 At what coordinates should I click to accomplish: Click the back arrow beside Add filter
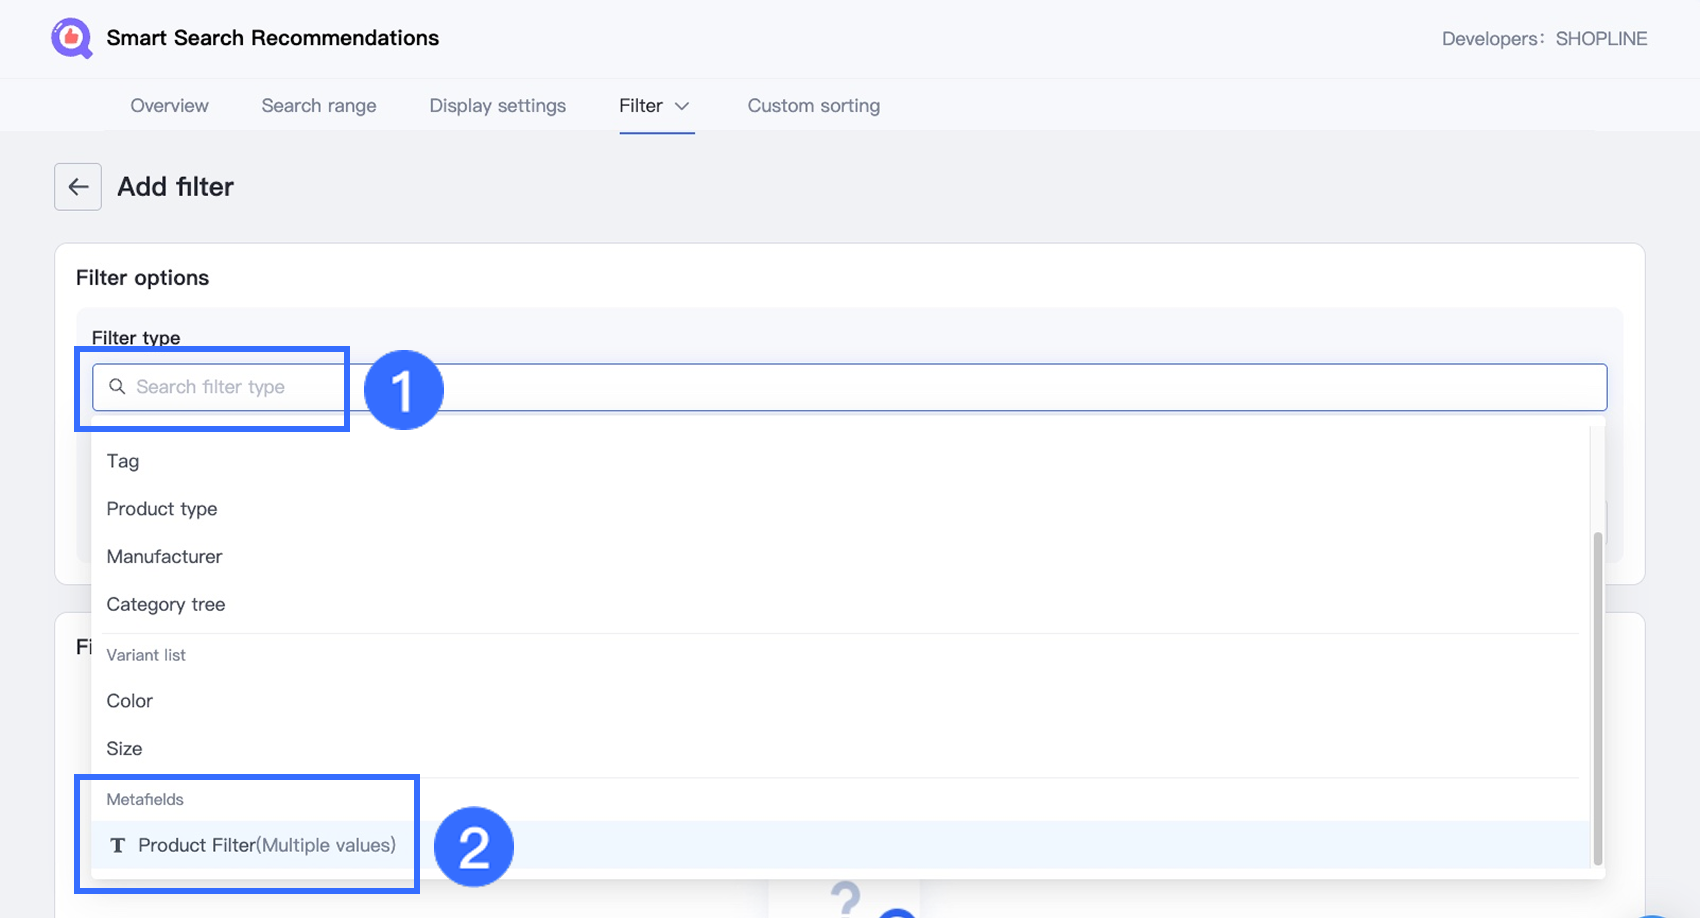tap(78, 187)
